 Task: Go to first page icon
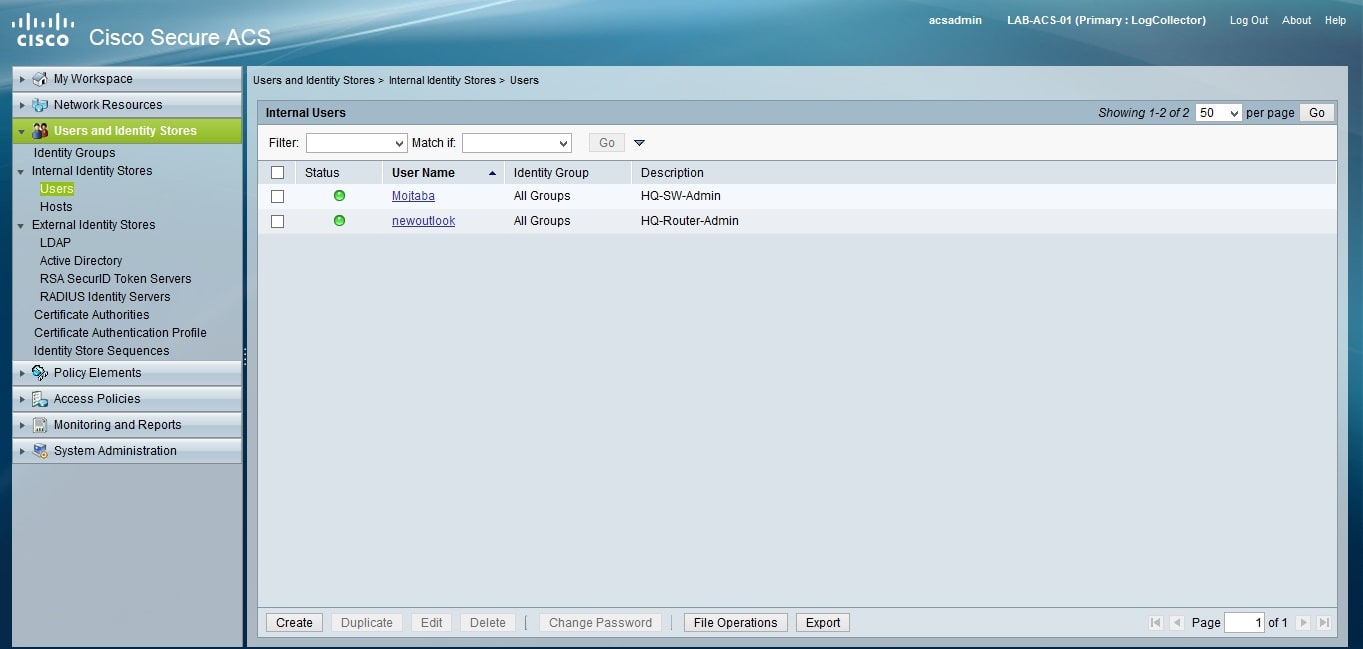pos(1156,622)
